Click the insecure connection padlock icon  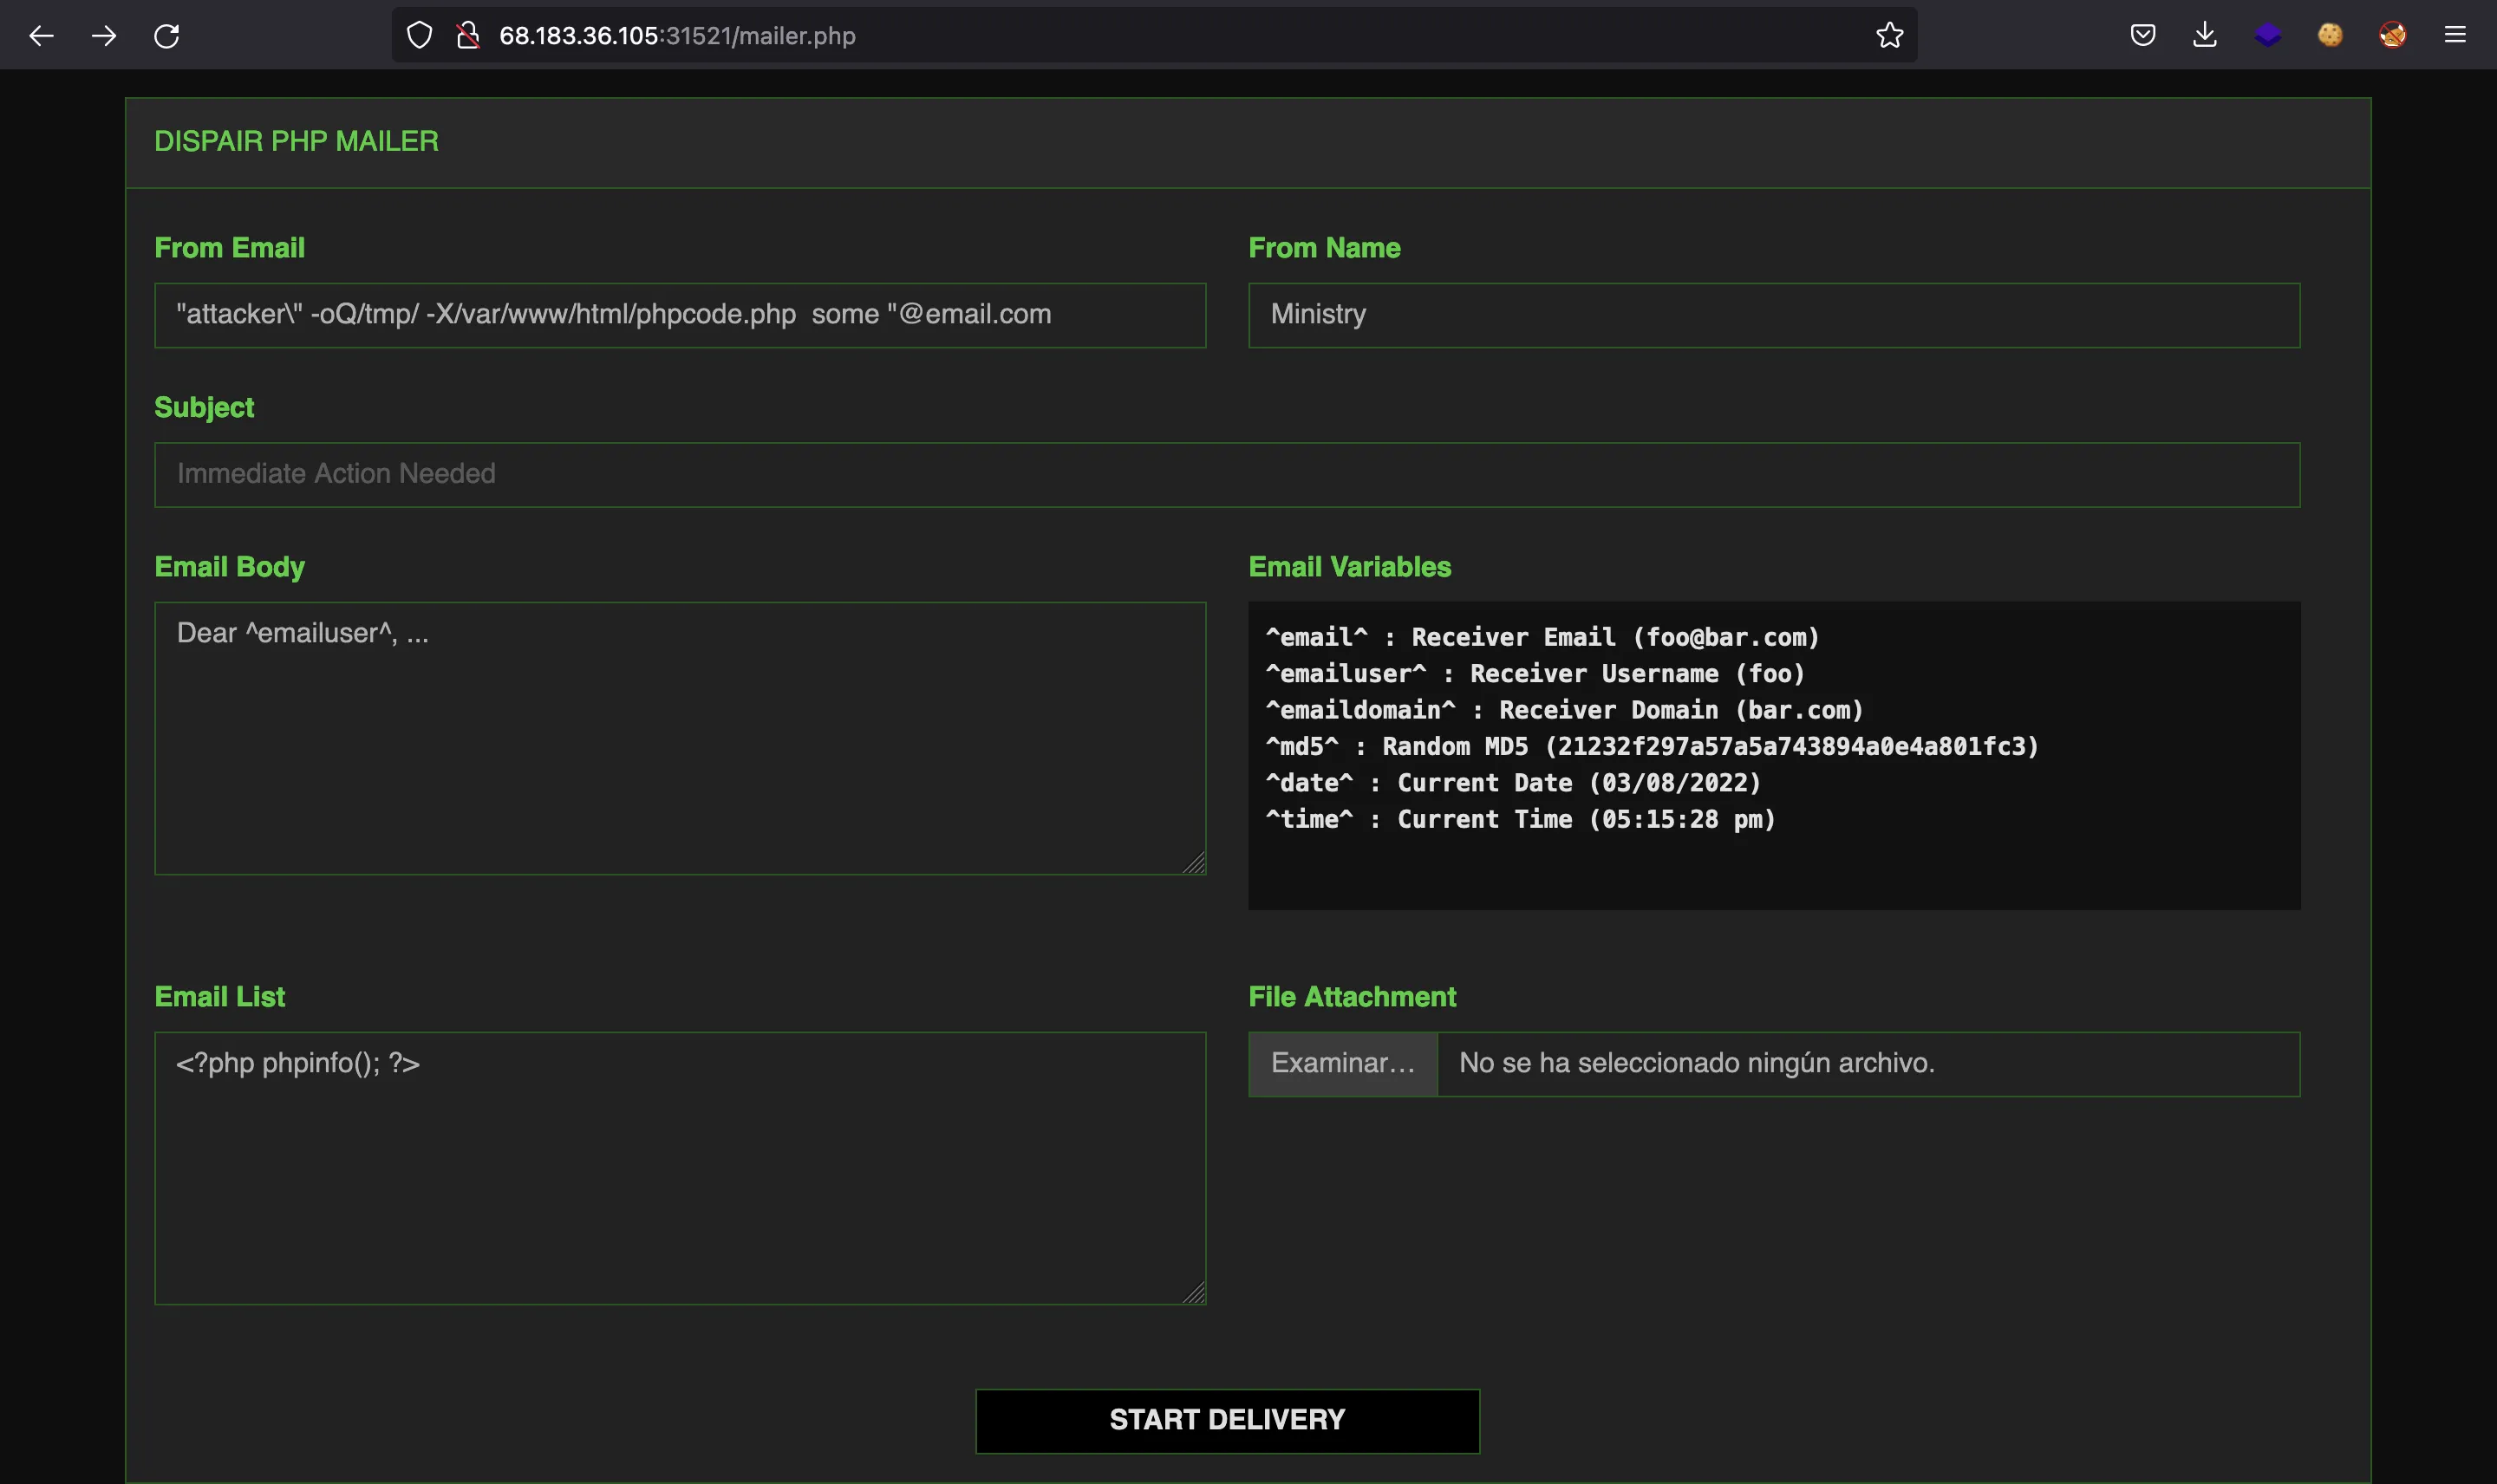click(468, 36)
